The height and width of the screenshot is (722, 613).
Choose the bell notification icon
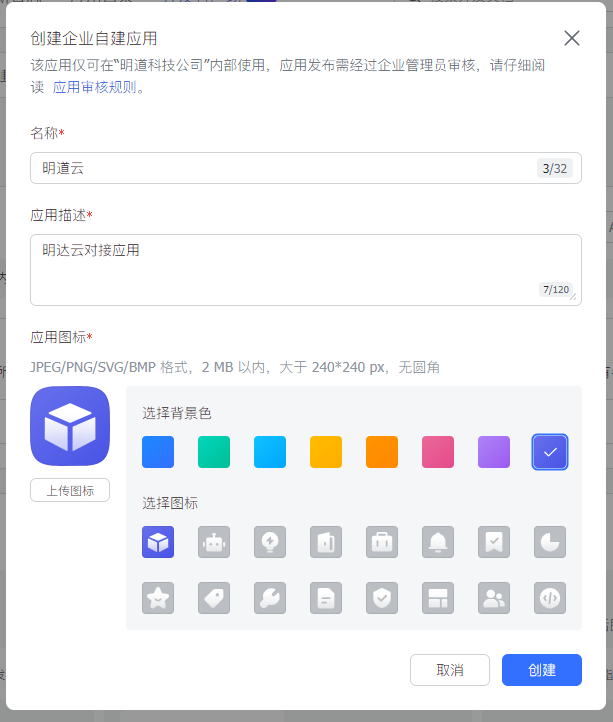click(438, 542)
